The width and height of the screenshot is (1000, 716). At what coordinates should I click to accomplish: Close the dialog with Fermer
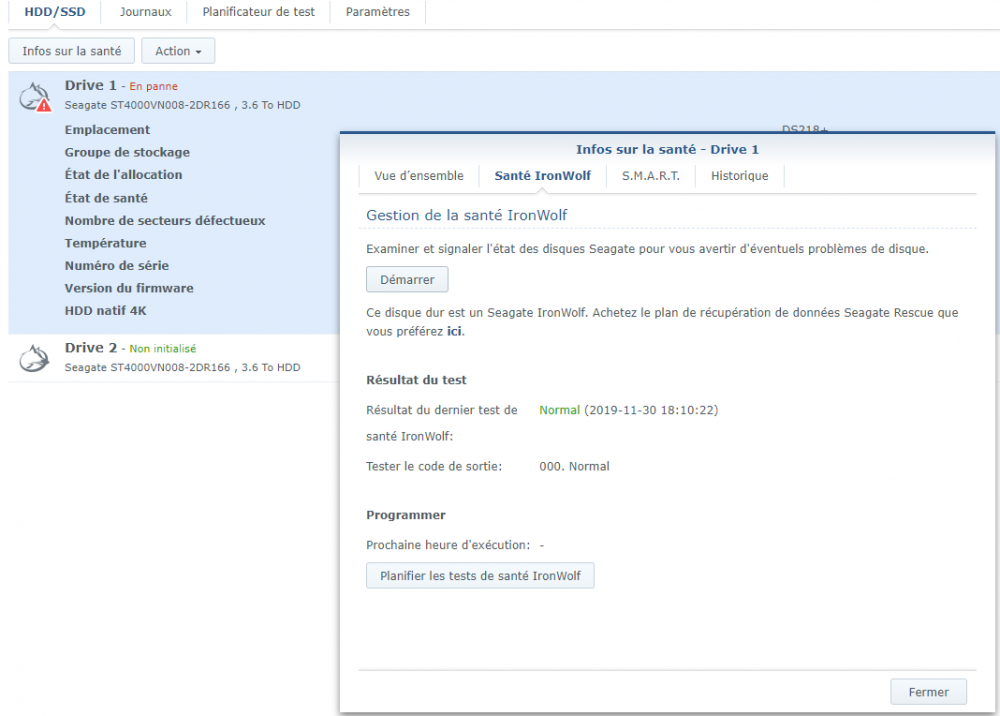coord(929,692)
